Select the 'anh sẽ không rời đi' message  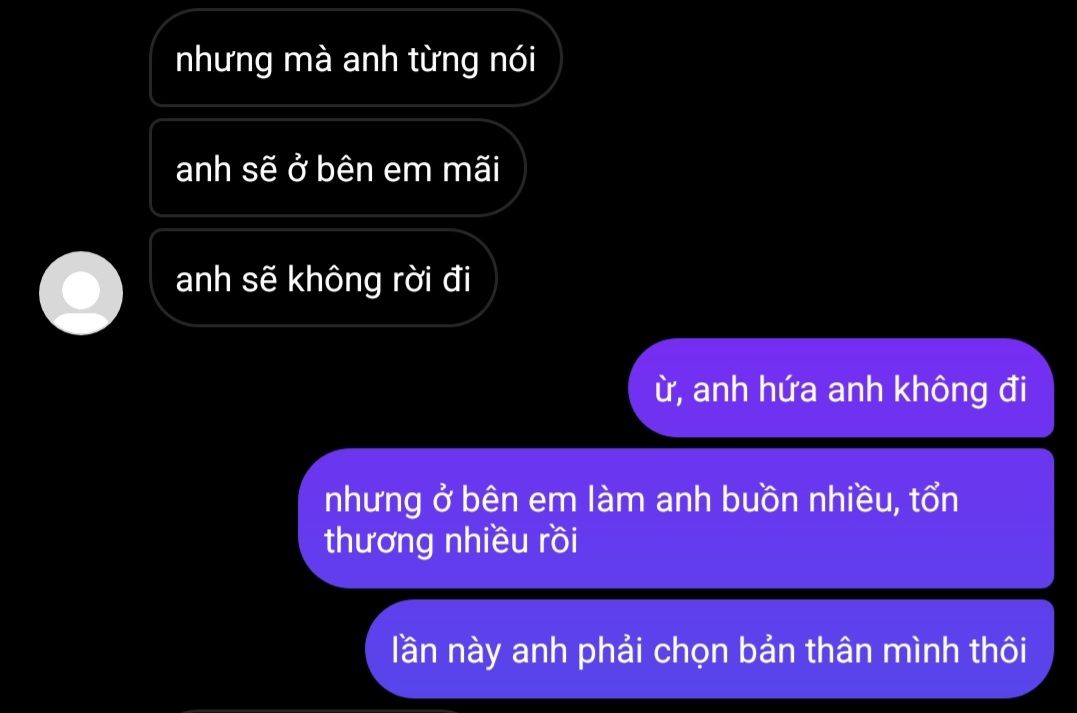click(324, 278)
